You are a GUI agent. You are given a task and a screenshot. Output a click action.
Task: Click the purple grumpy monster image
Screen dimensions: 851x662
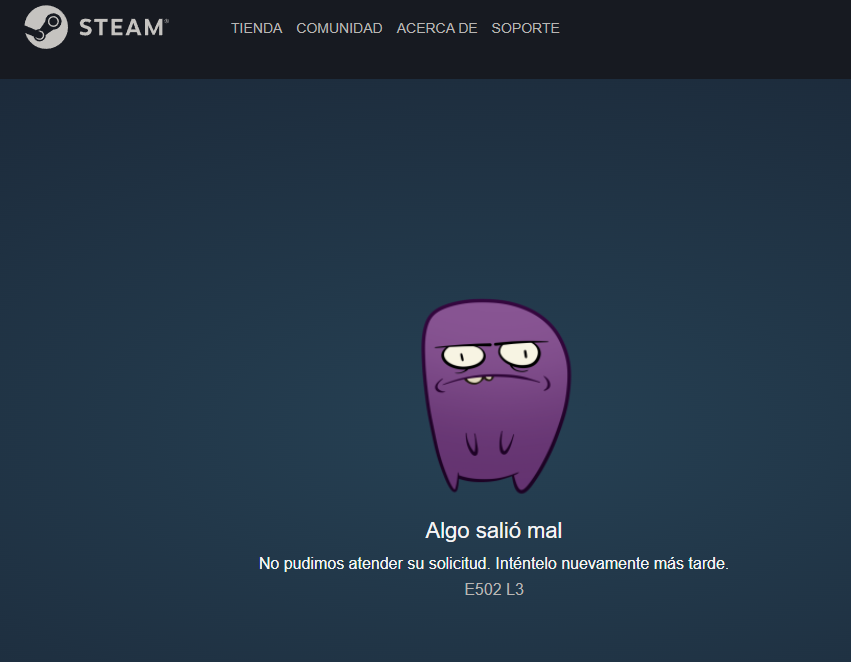[x=496, y=396]
